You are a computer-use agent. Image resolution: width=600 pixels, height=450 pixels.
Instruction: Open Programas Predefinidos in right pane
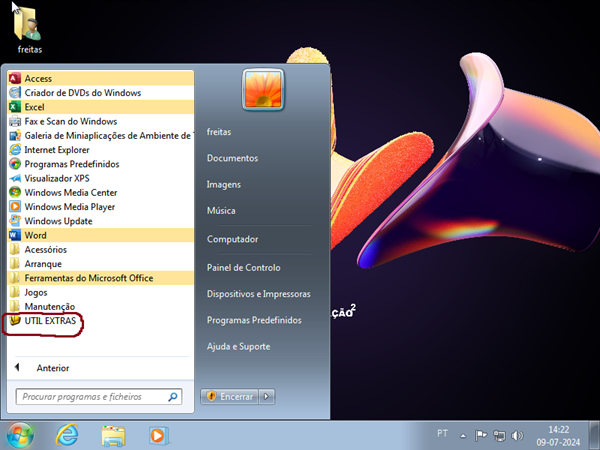pos(254,320)
